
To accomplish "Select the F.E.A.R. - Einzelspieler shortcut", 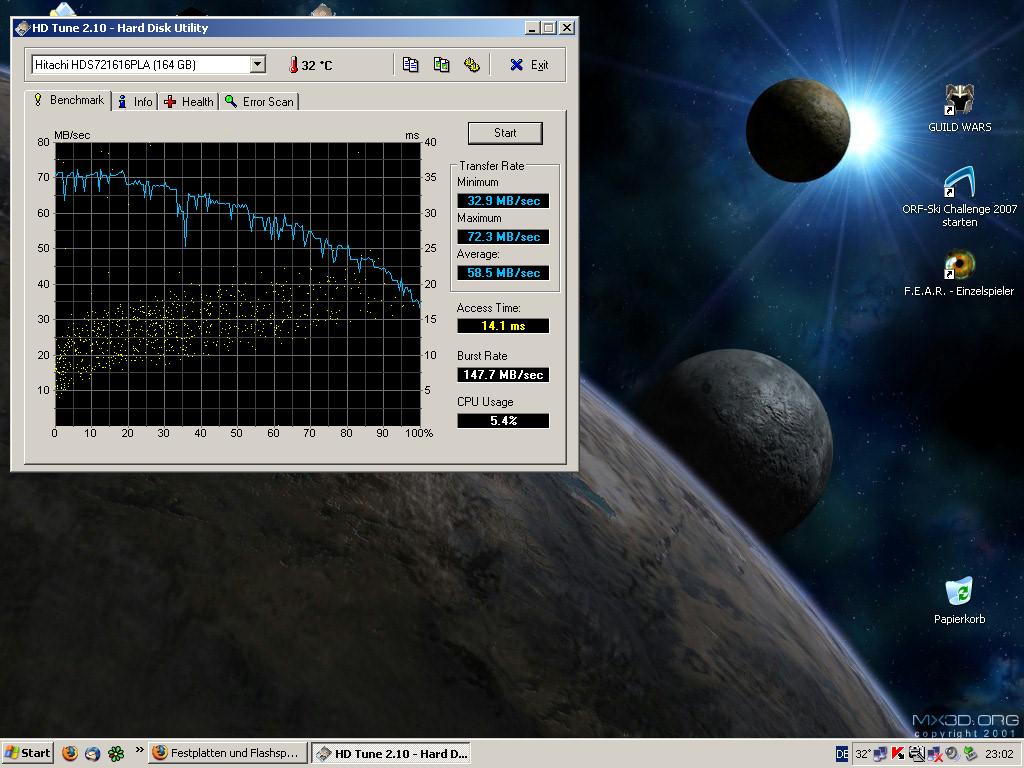I will pyautogui.click(x=959, y=273).
